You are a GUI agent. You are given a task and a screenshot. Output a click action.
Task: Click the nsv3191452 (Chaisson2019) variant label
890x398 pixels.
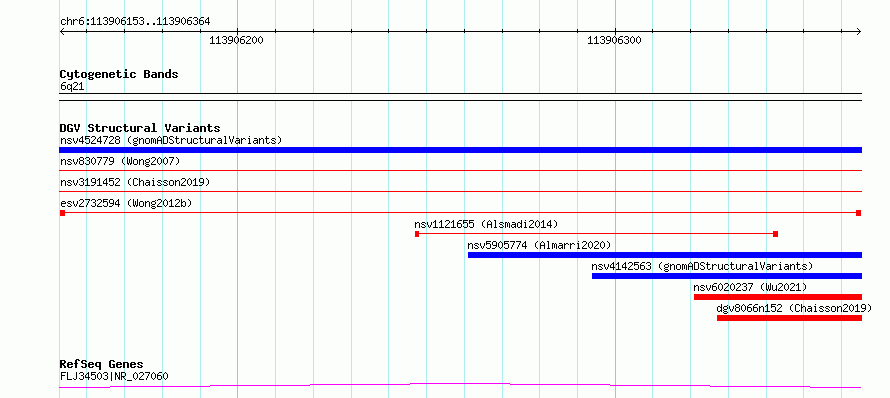point(135,182)
